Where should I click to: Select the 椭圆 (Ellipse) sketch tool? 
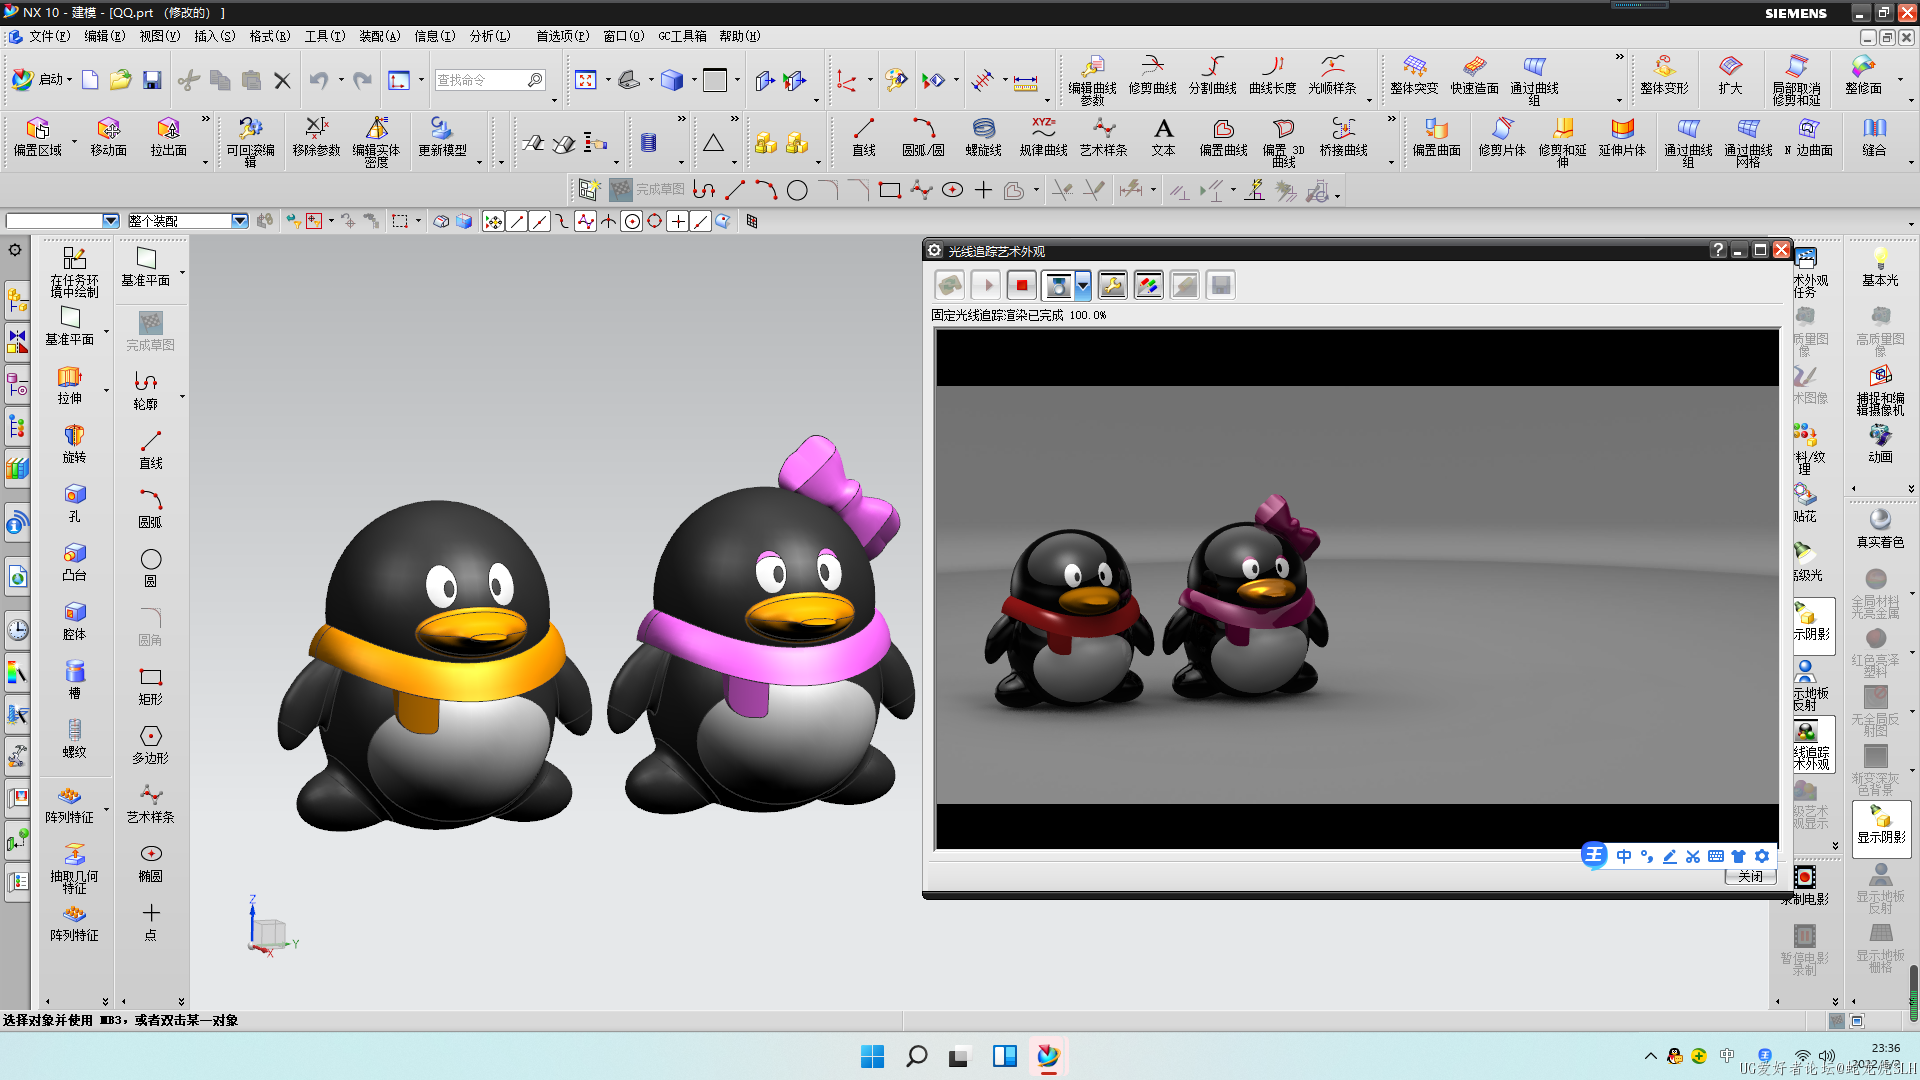[x=150, y=863]
